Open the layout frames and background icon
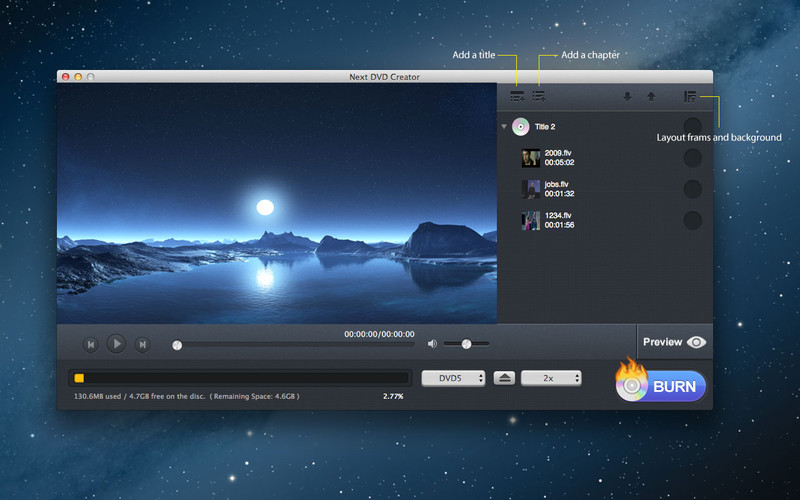Image resolution: width=800 pixels, height=500 pixels. [690, 97]
